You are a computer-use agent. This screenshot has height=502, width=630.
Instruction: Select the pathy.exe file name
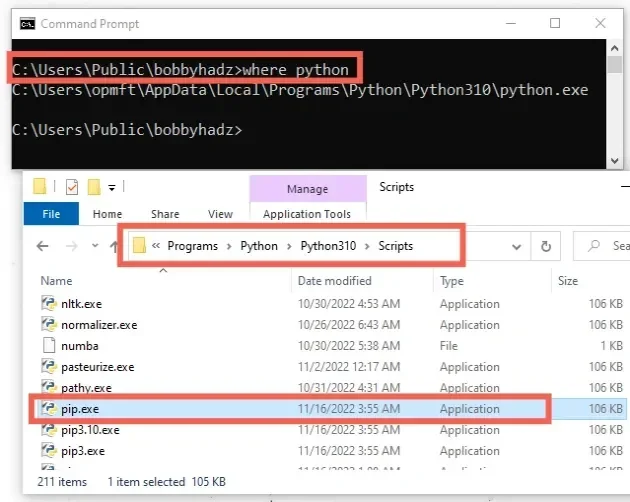pyautogui.click(x=86, y=388)
